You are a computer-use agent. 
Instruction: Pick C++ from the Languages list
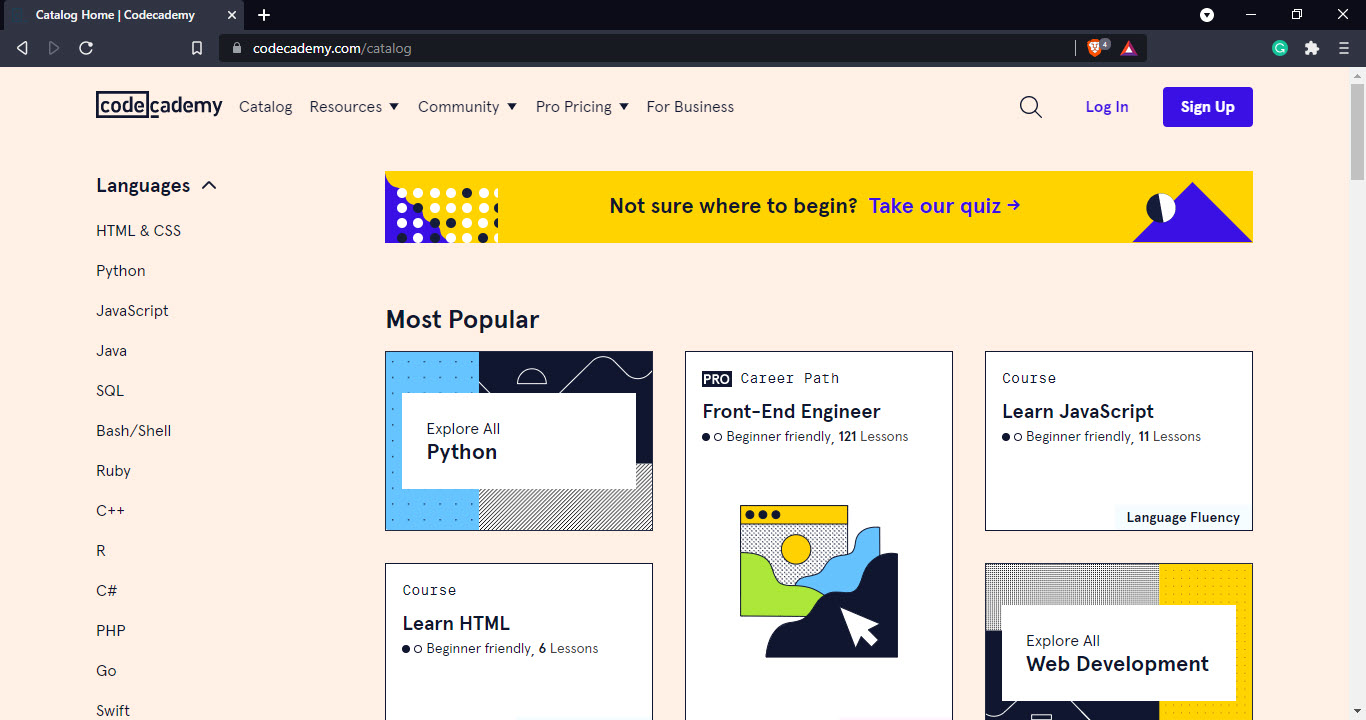[110, 511]
